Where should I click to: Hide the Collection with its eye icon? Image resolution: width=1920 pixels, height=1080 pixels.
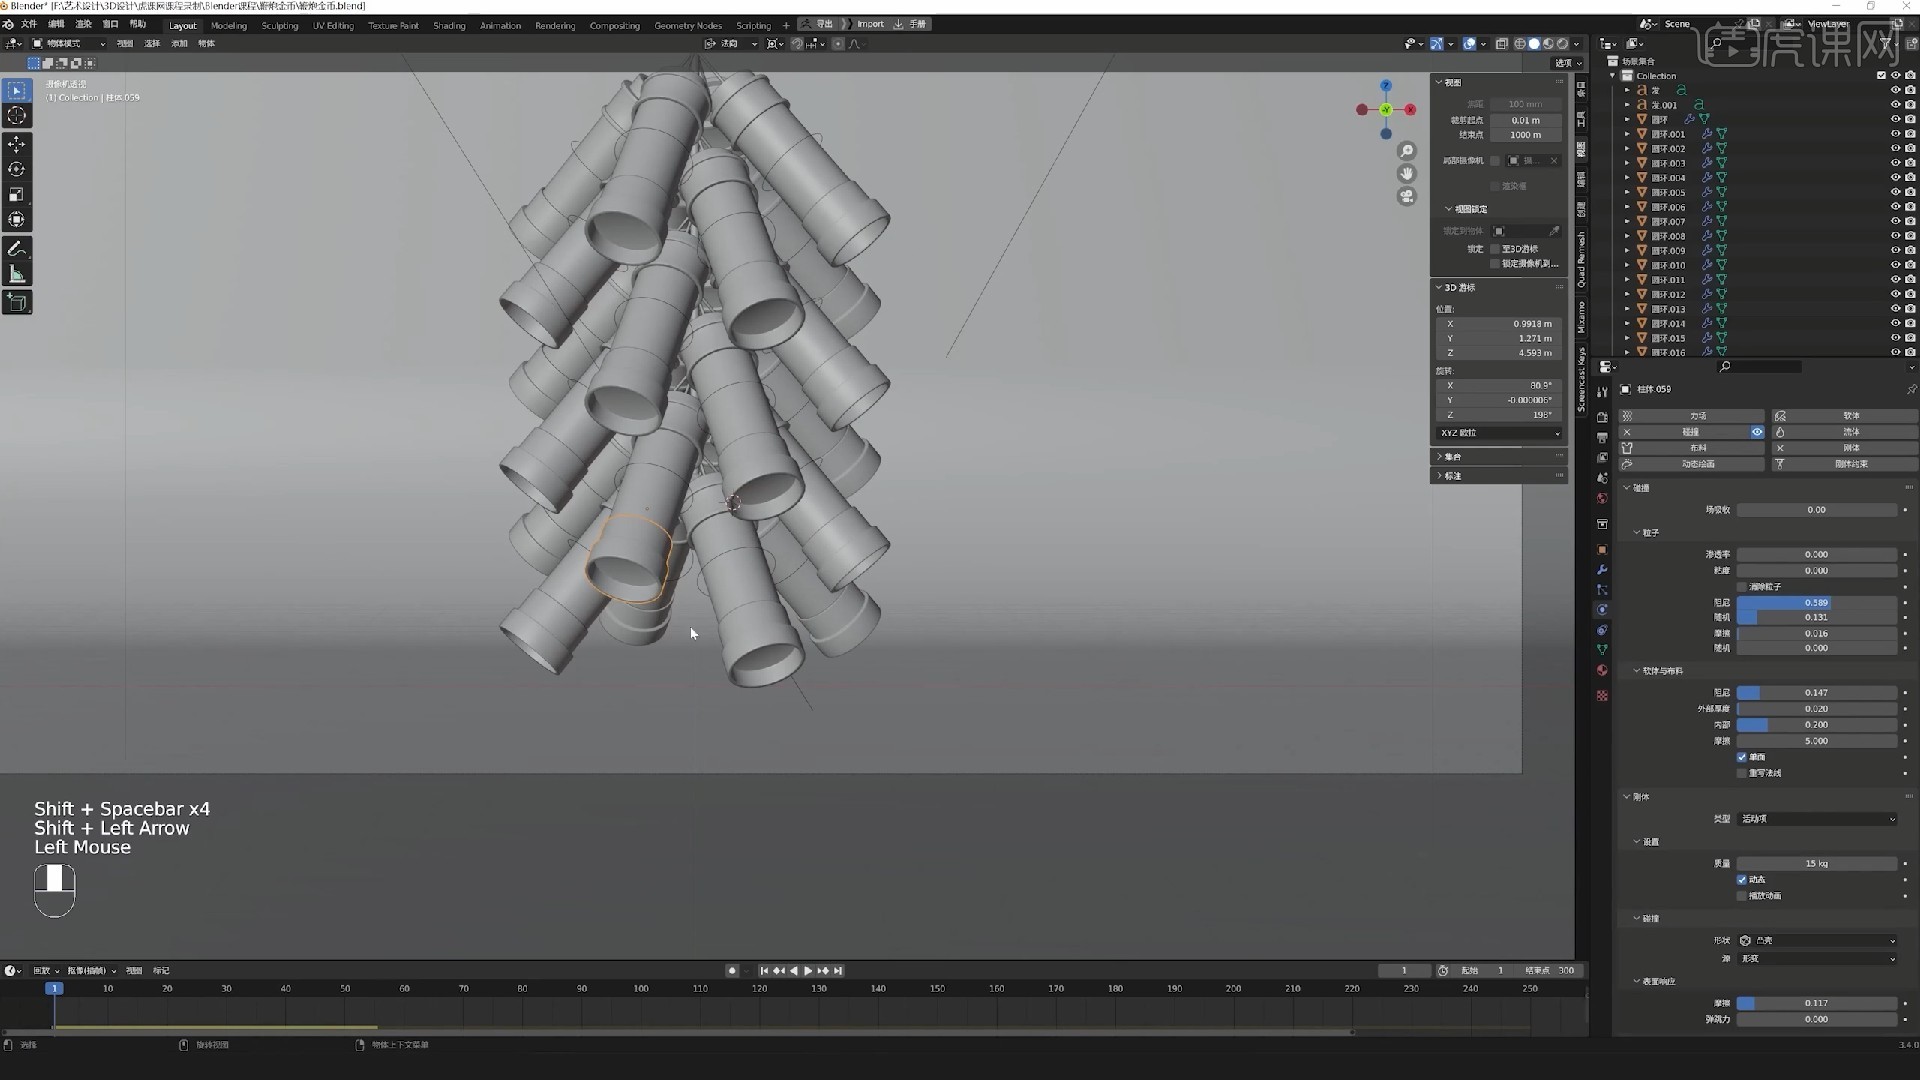[1895, 76]
